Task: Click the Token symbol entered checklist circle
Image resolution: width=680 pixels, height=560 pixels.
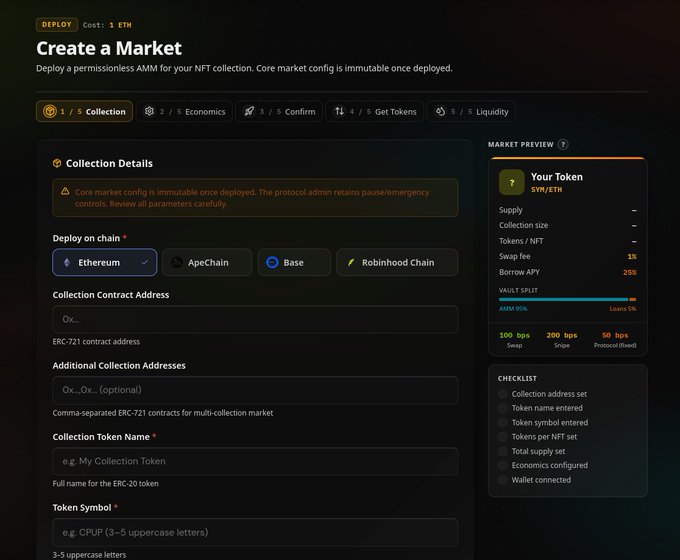Action: [503, 422]
